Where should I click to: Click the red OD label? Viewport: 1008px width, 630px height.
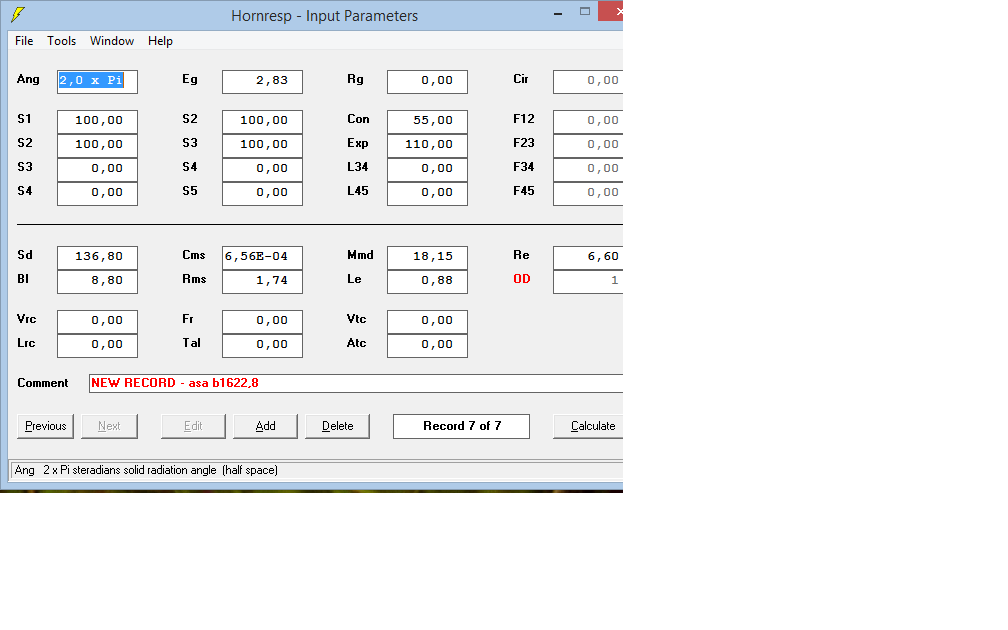(522, 279)
